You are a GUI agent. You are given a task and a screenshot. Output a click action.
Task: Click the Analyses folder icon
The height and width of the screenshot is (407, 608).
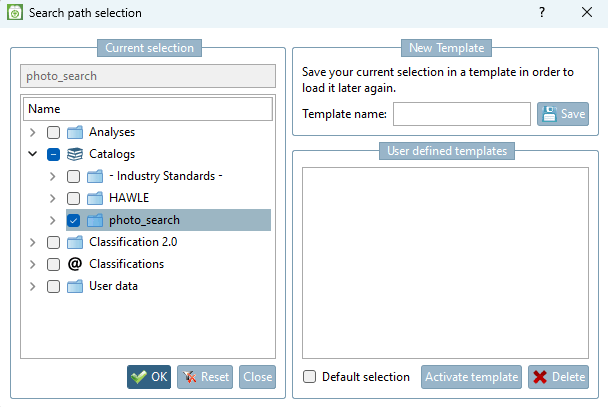pos(75,132)
